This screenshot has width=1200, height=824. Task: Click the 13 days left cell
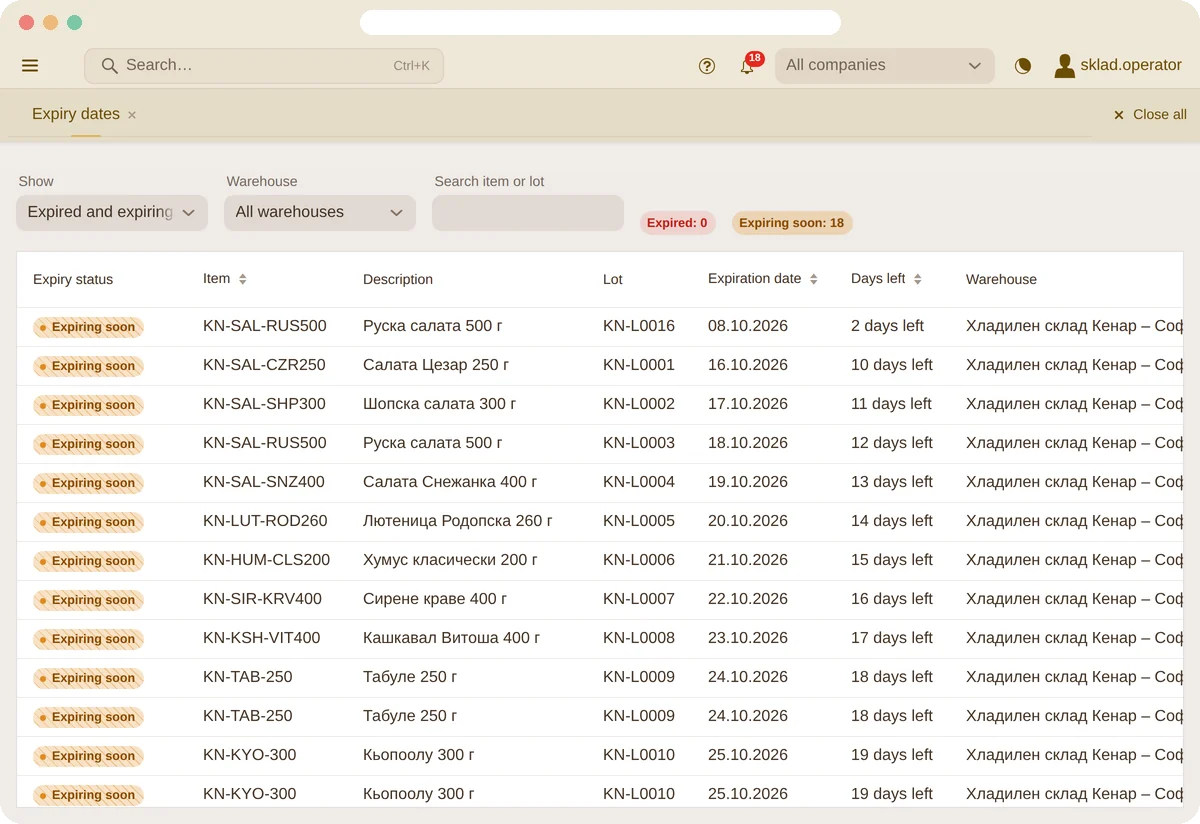892,482
